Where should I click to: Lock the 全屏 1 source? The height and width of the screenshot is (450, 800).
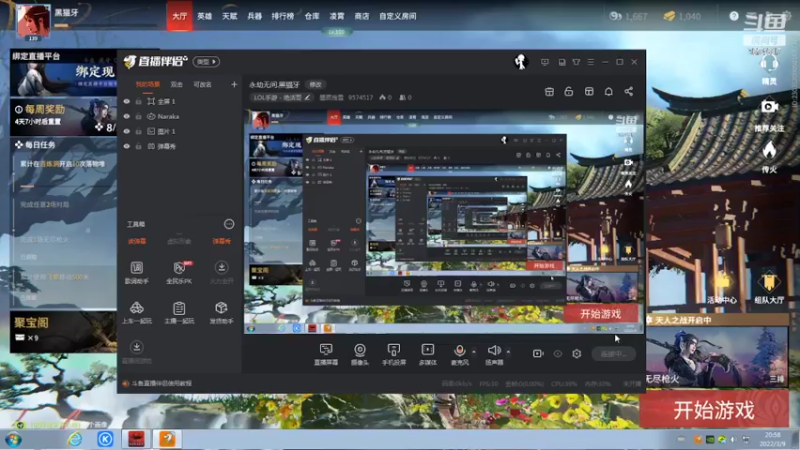(x=138, y=102)
